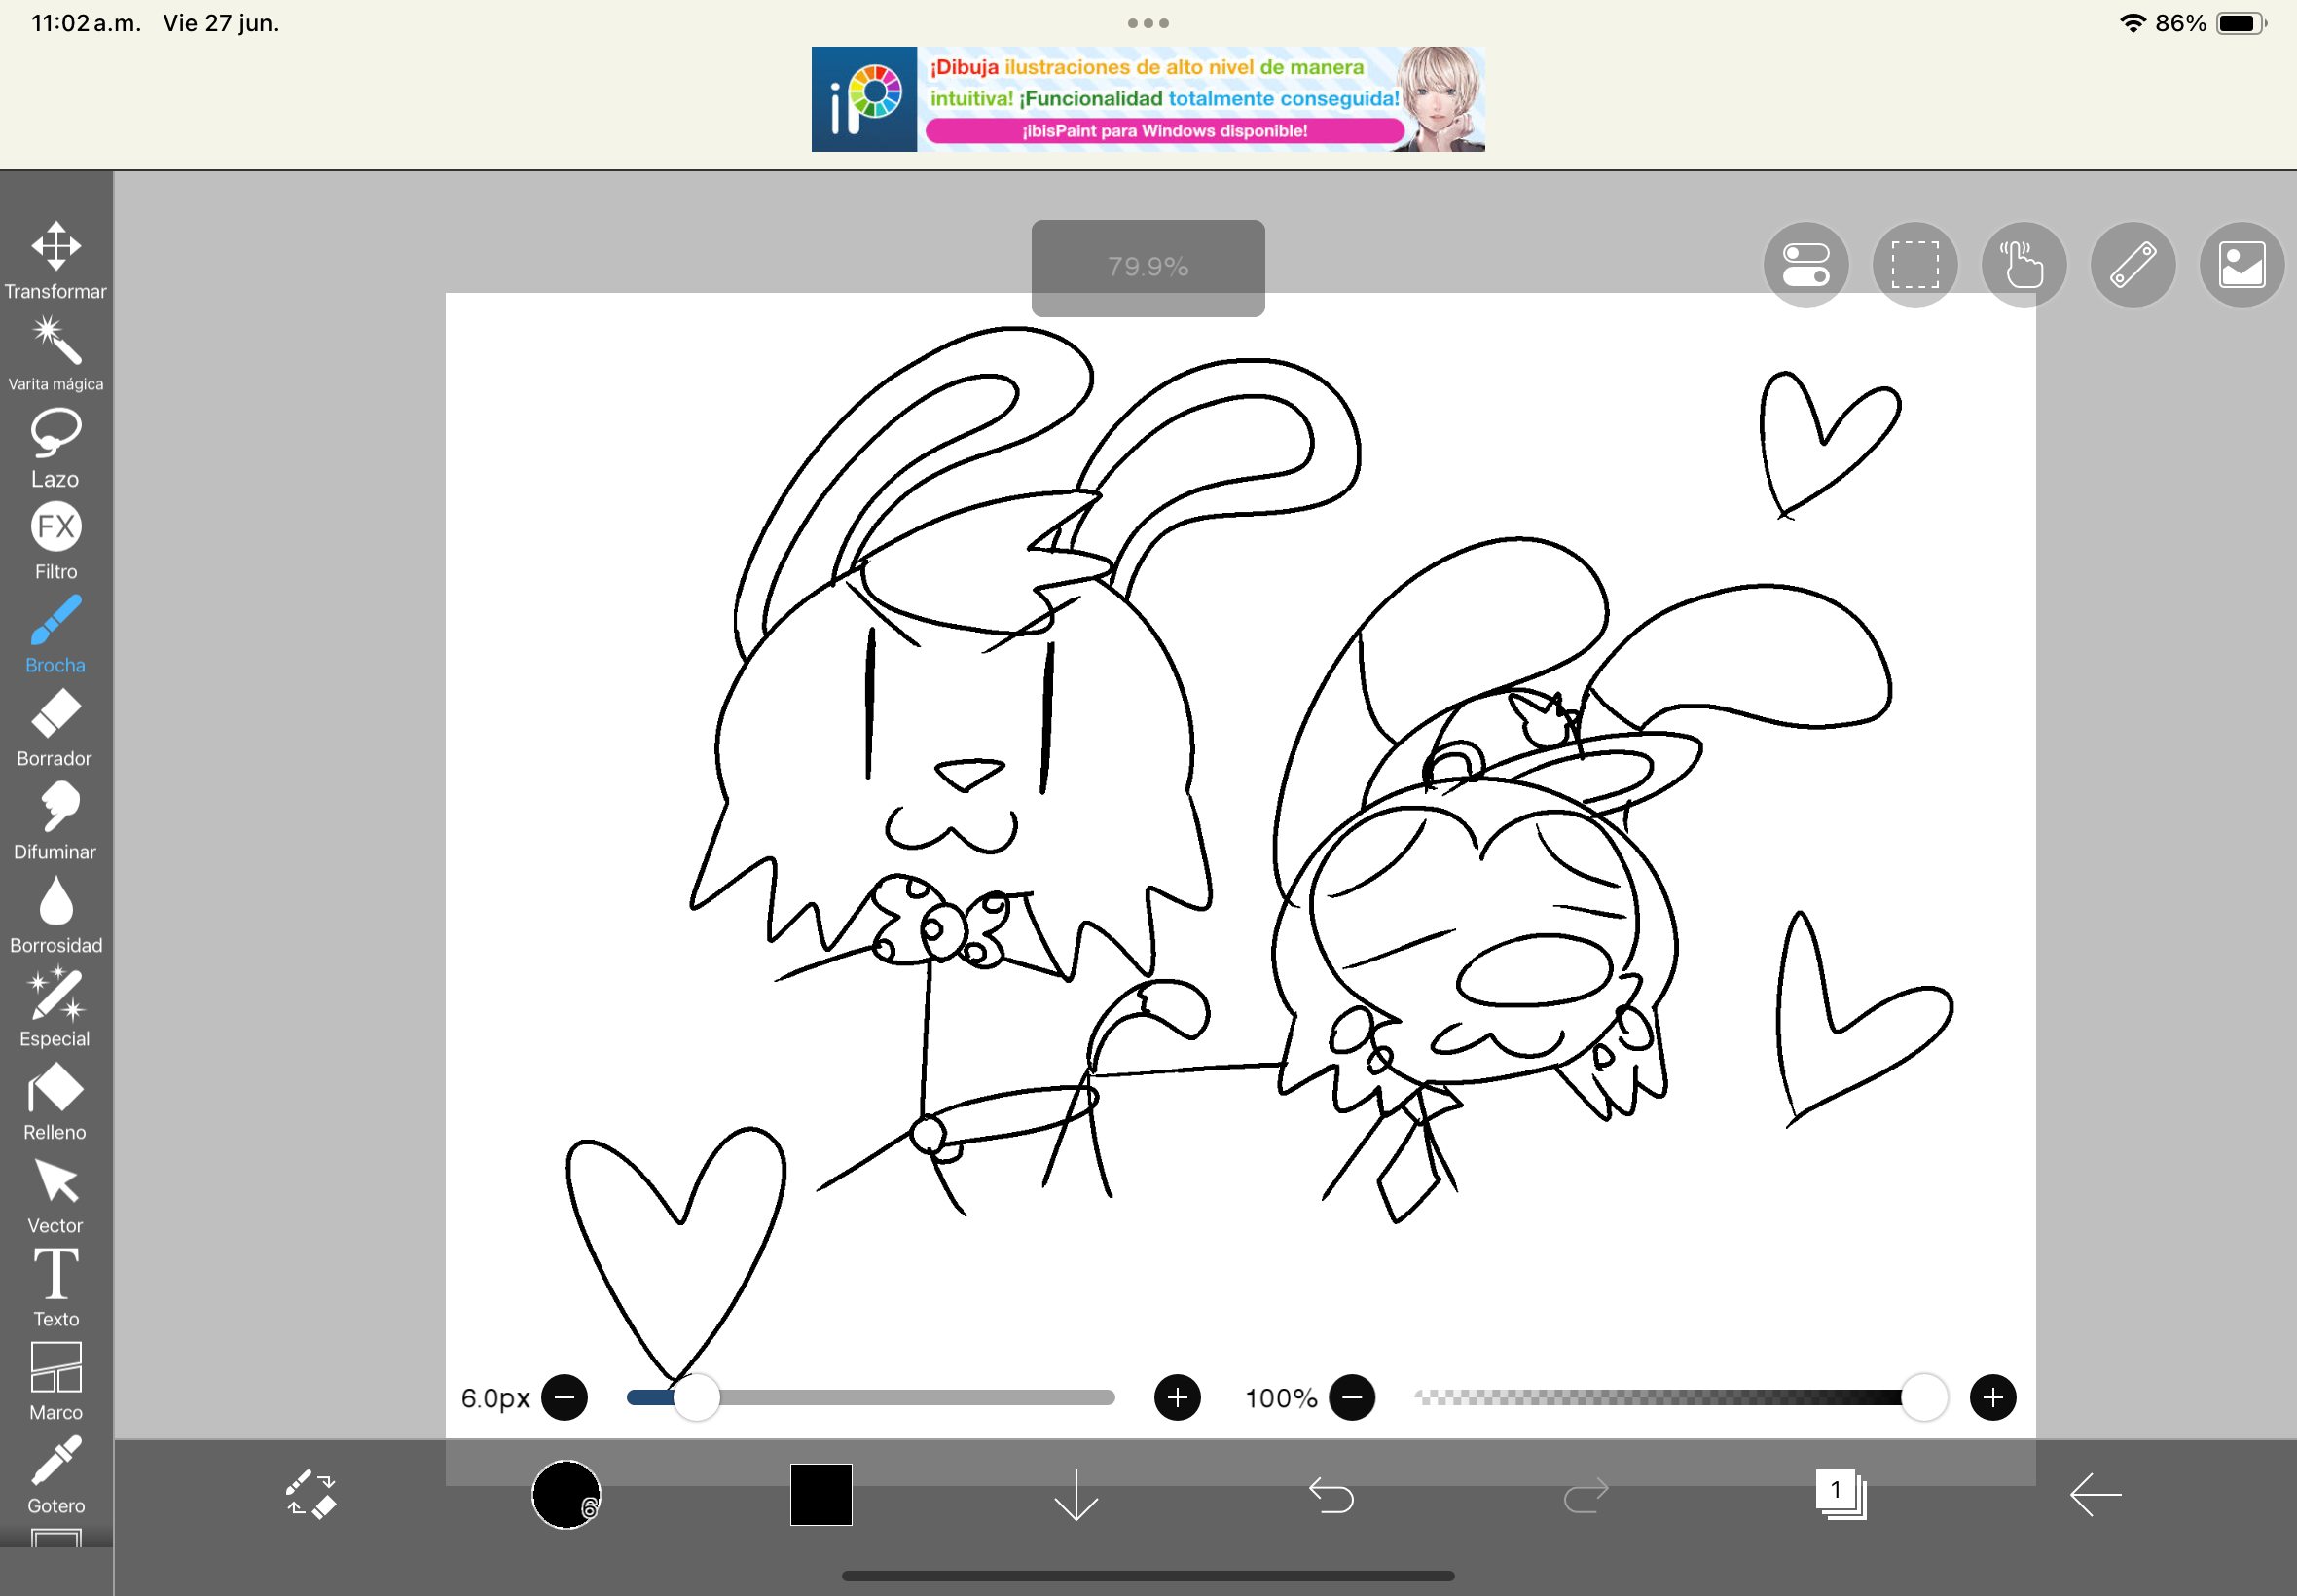This screenshot has width=2297, height=1596.
Task: Tap the three-dot multitasking menu
Action: coord(1148,23)
